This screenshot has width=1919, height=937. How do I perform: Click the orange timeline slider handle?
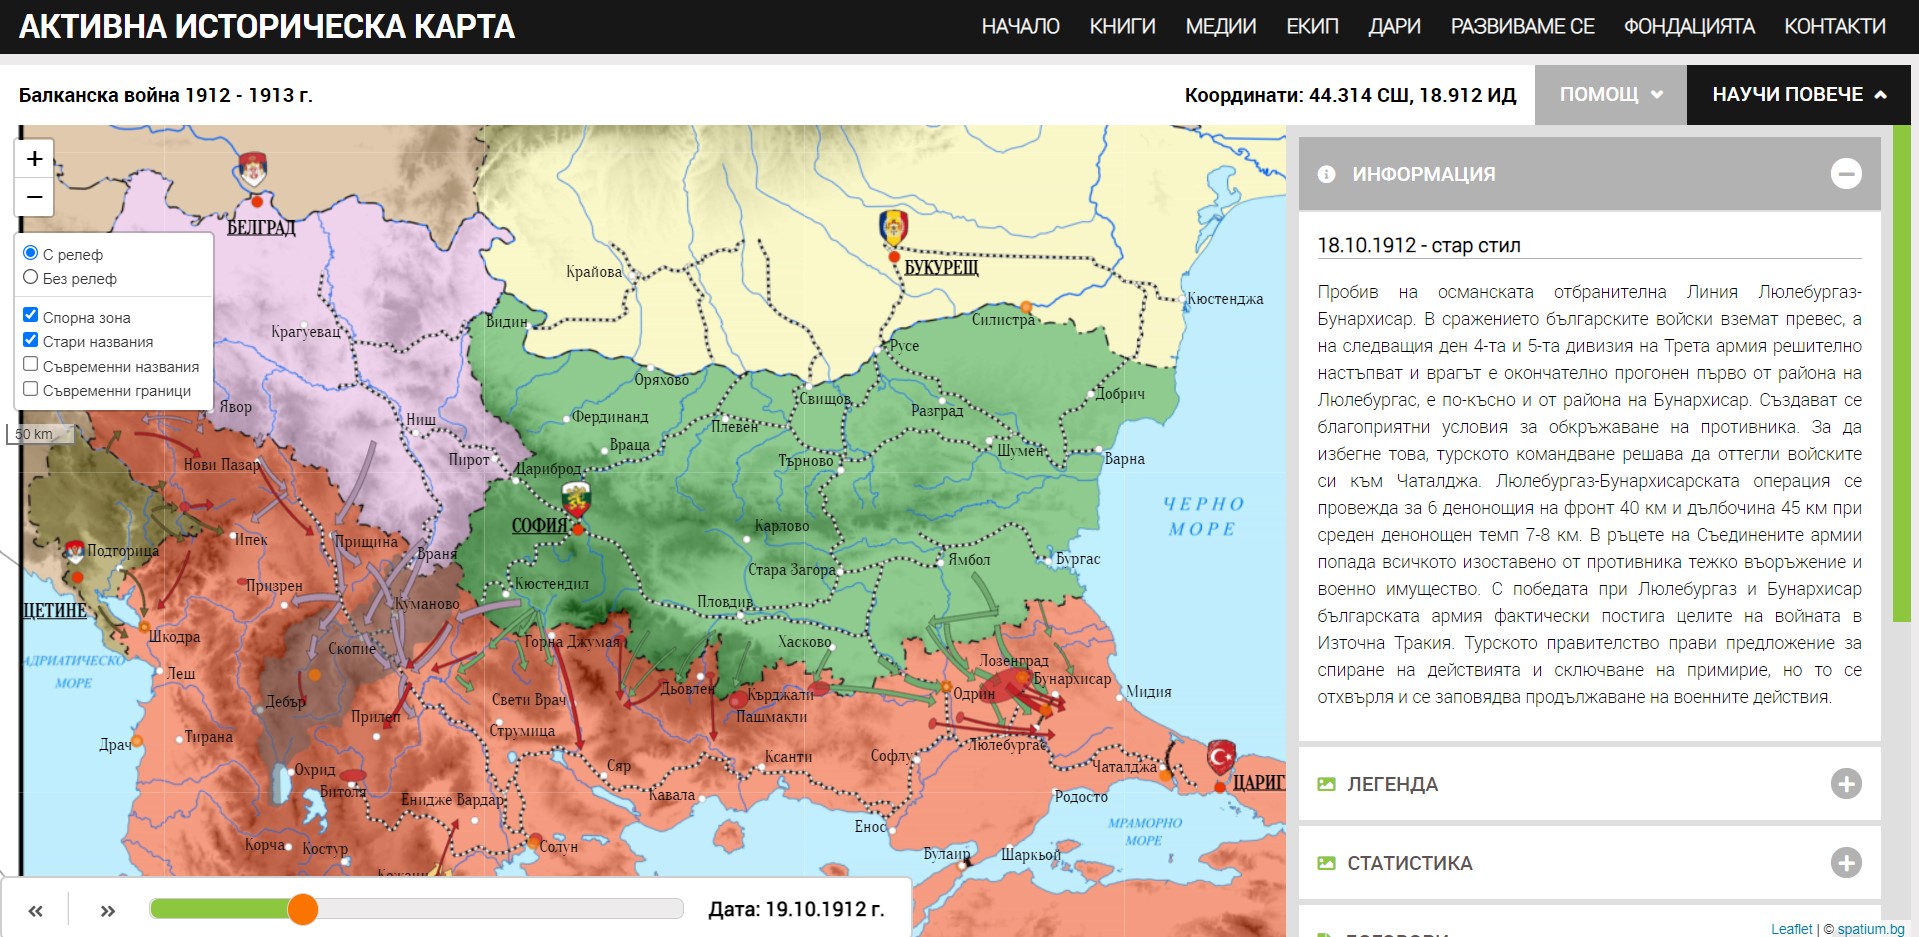303,909
